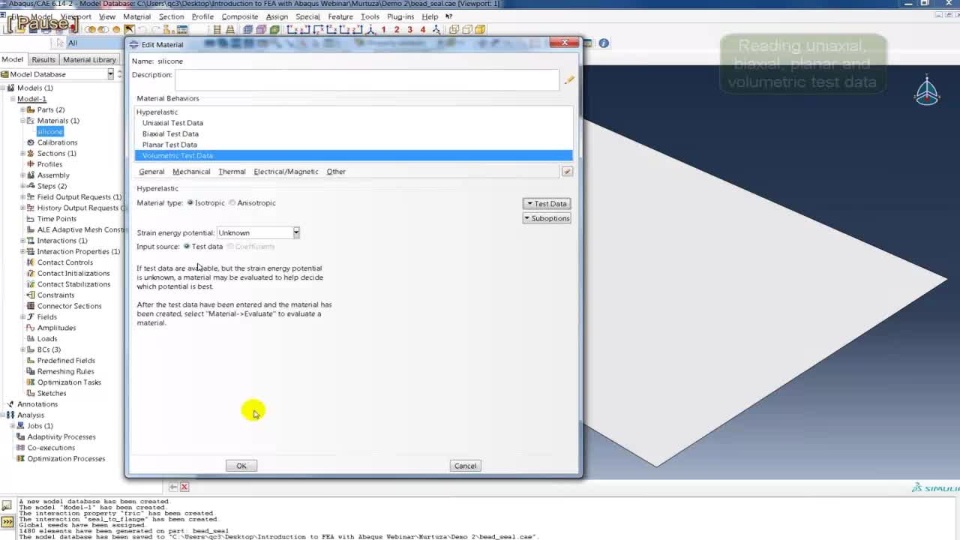
Task: Click the red stop icon above message area
Action: click(x=184, y=487)
